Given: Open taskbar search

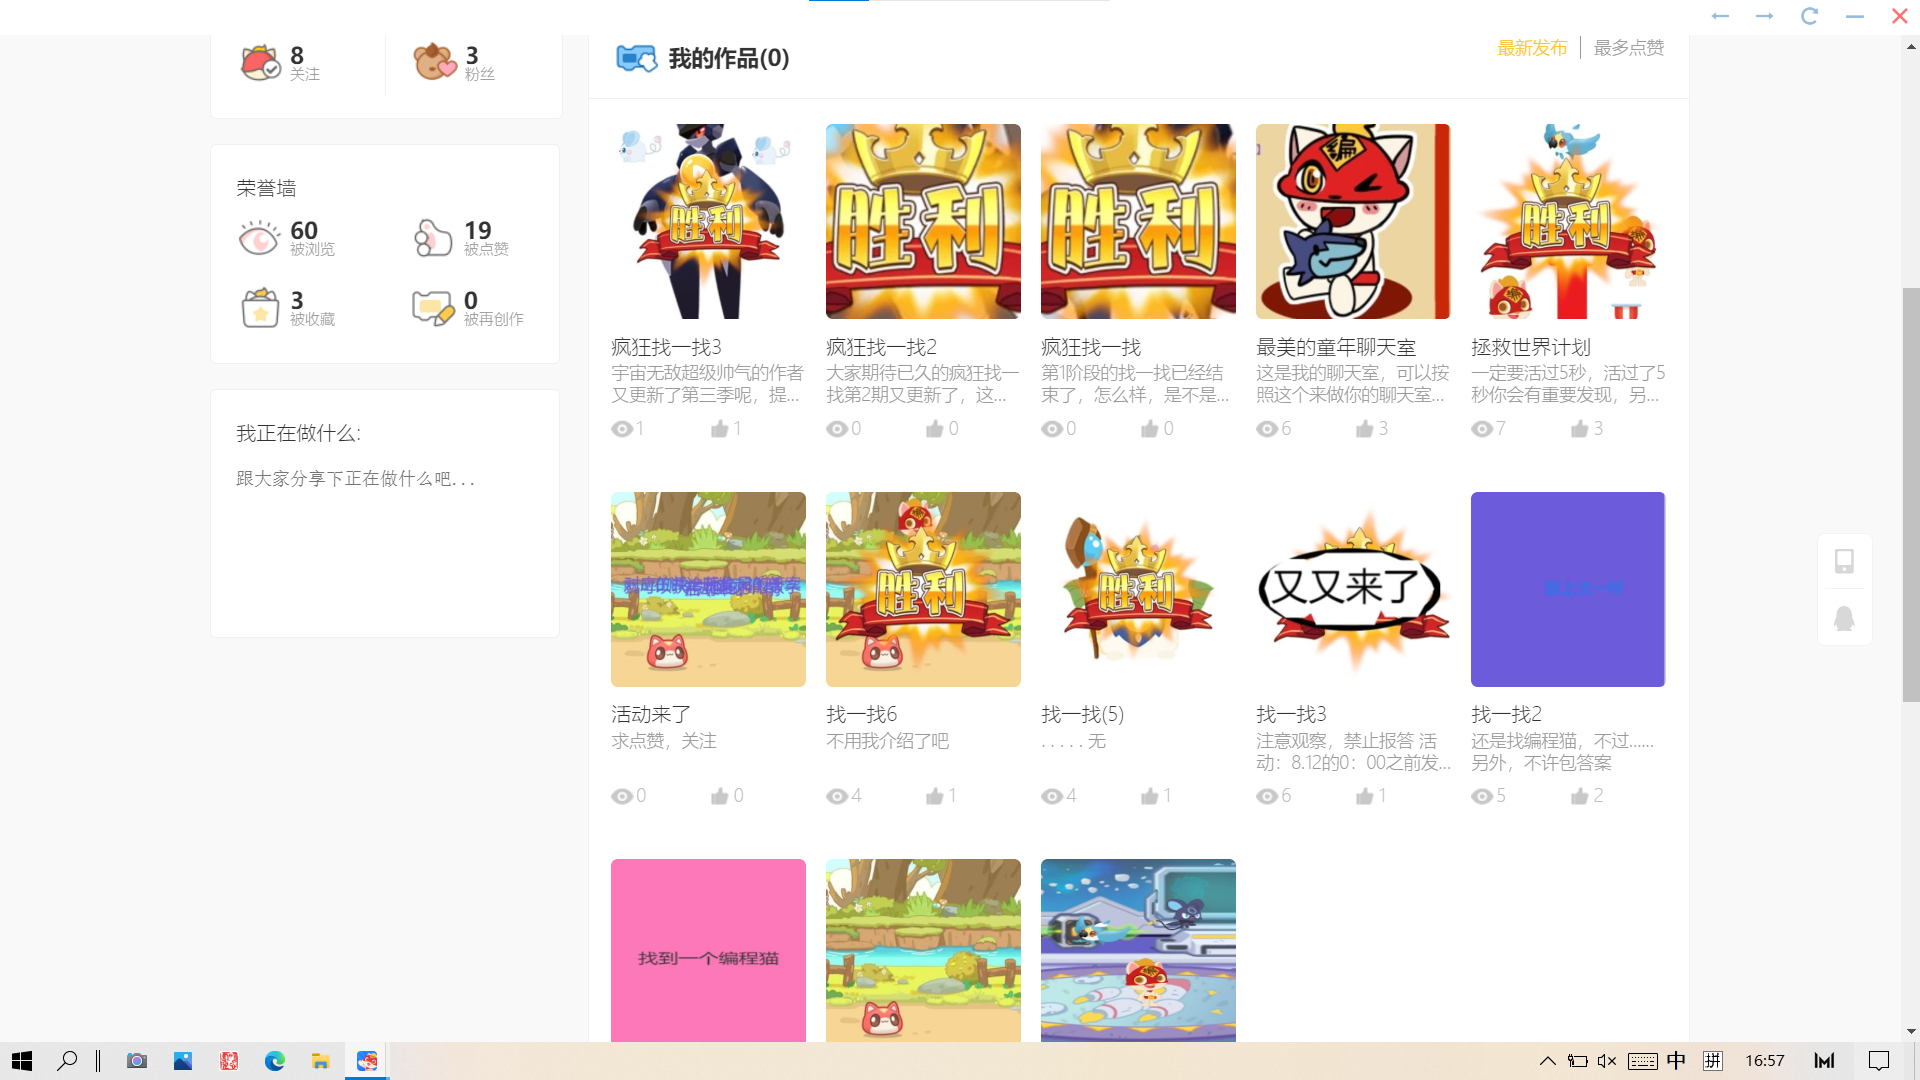Looking at the screenshot, I should [x=67, y=1061].
